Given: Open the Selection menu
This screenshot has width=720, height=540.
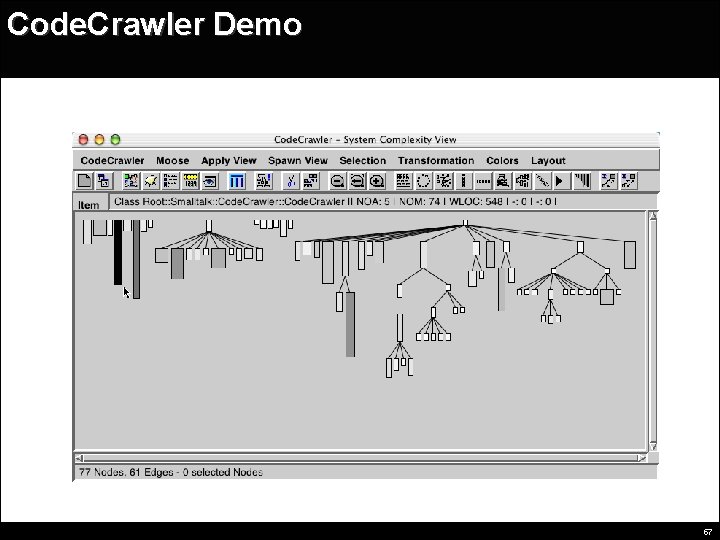Looking at the screenshot, I should 363,161.
